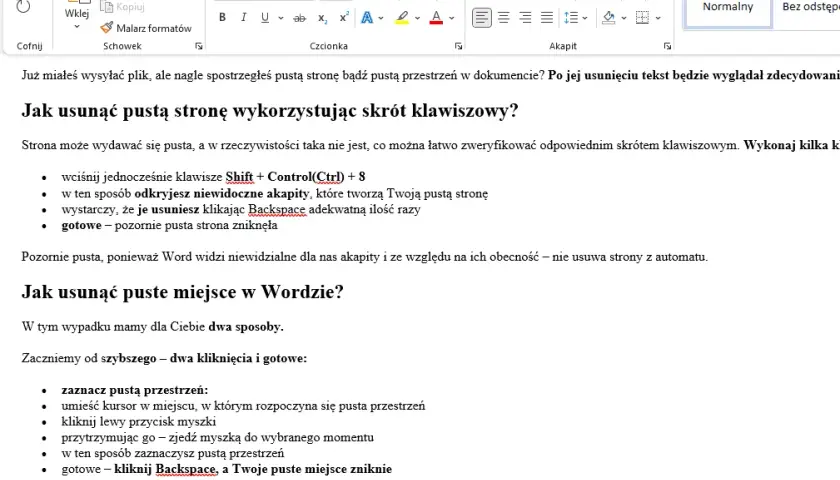
Task: Click the underlined word Shift
Action: pyautogui.click(x=239, y=177)
